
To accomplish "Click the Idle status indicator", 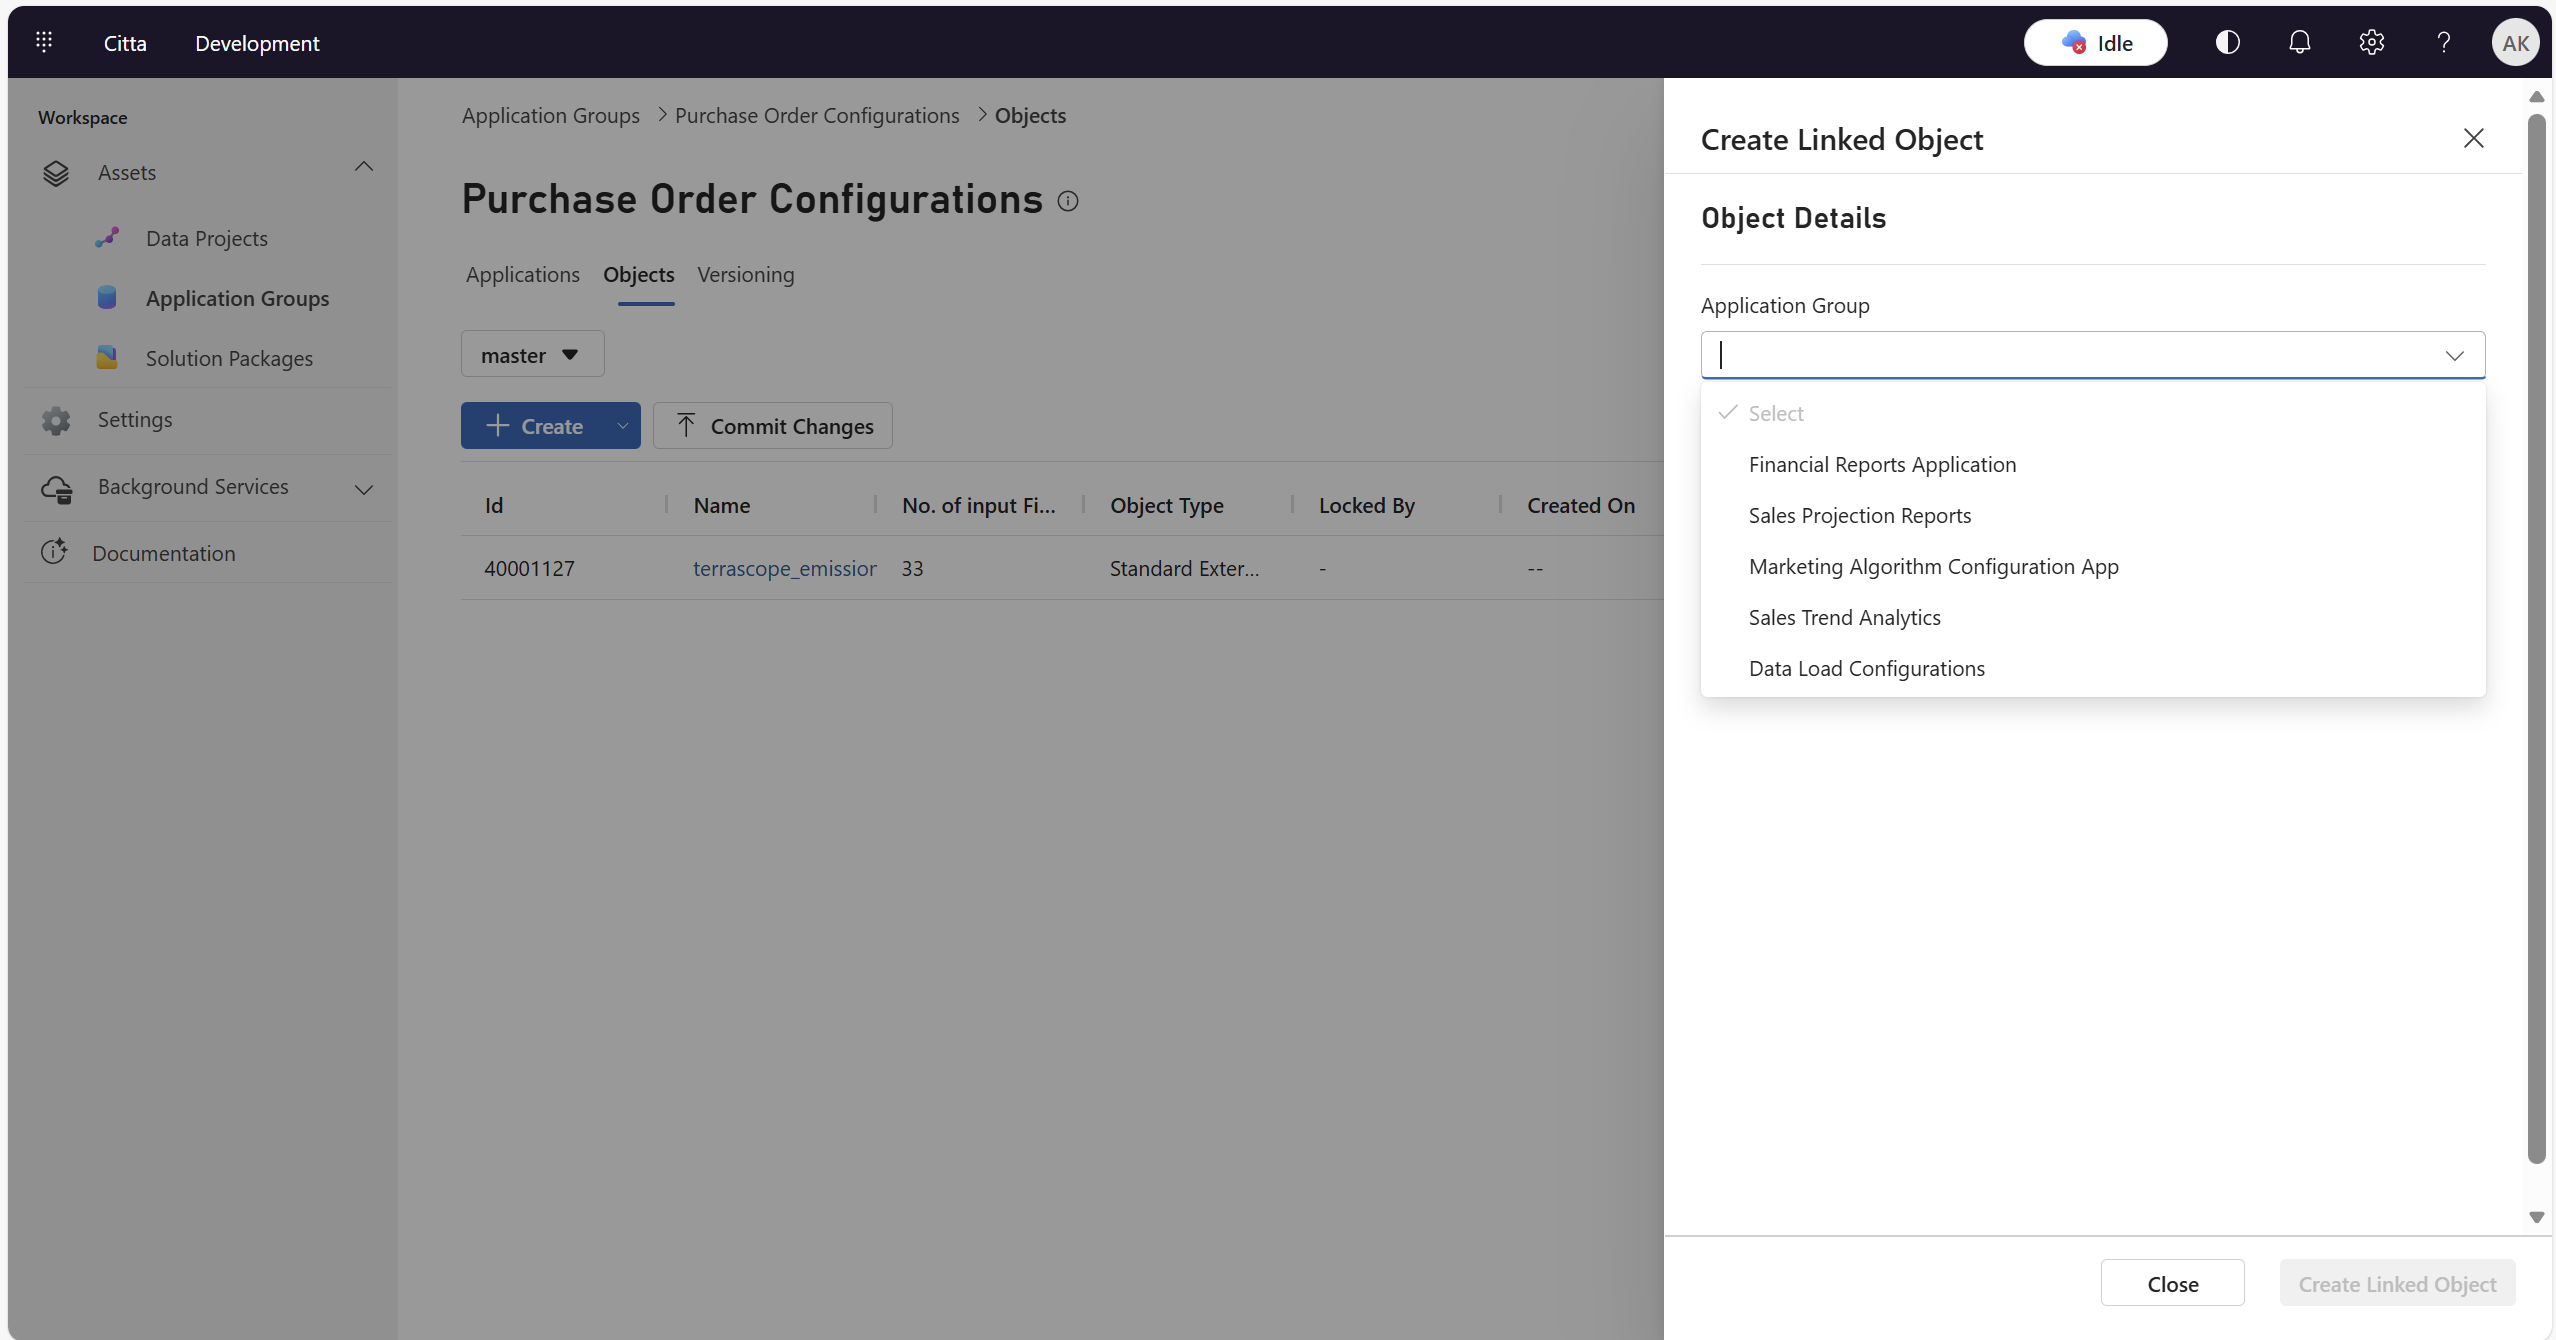I will pos(2095,43).
